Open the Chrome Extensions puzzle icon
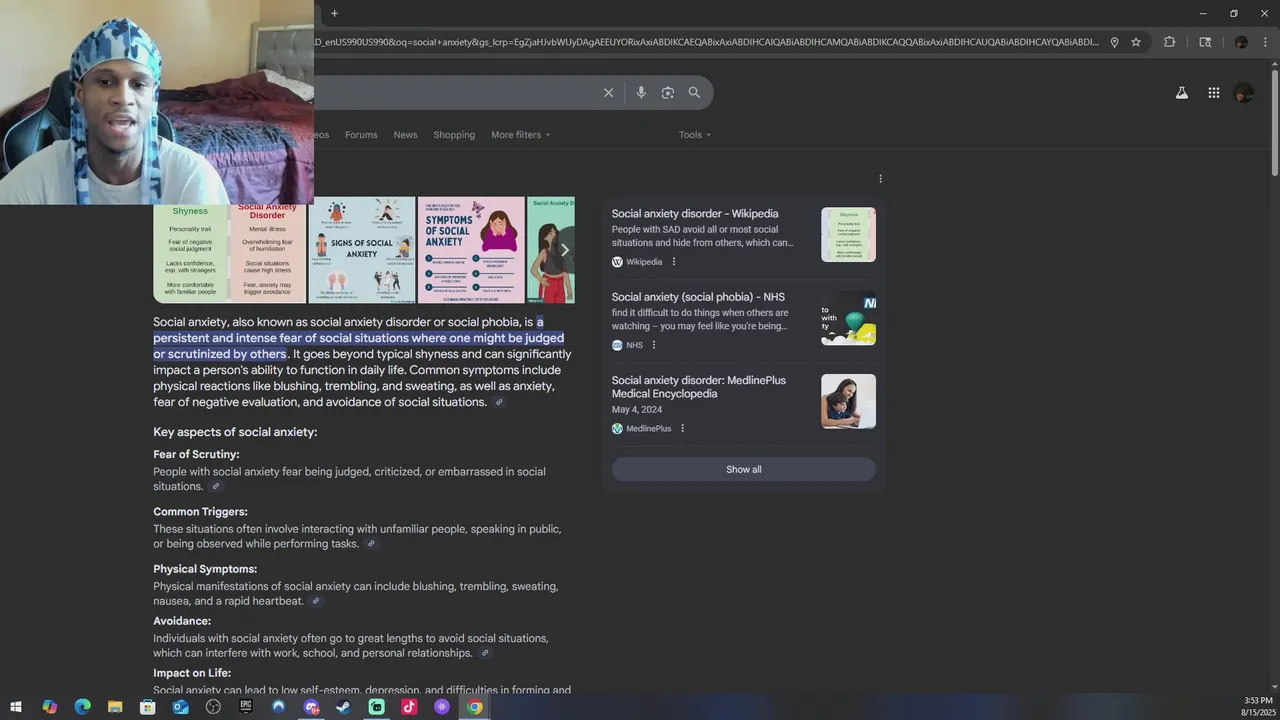 1169,42
